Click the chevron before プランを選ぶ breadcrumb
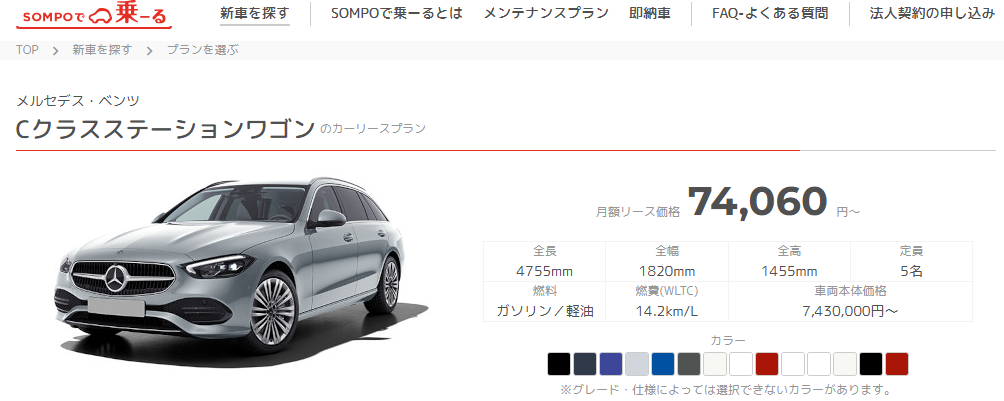The image size is (1004, 401). tap(149, 51)
